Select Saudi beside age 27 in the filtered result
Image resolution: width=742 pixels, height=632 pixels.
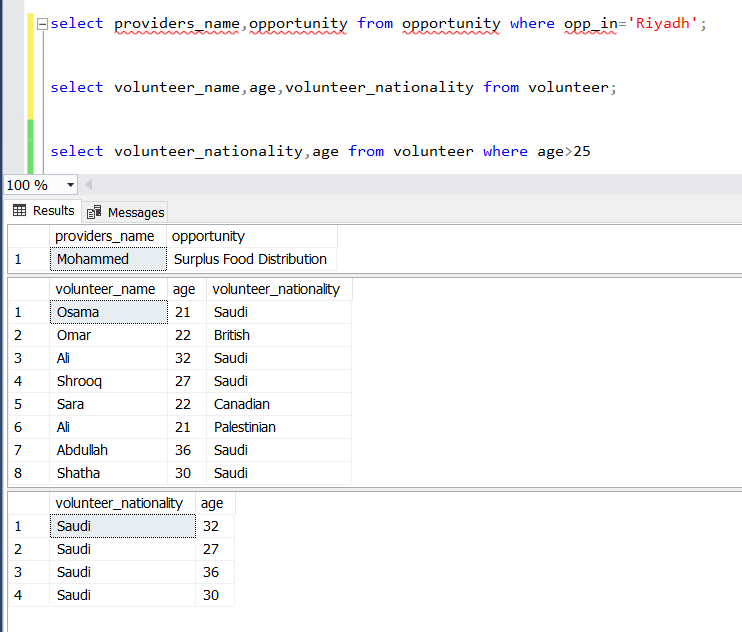[123, 550]
